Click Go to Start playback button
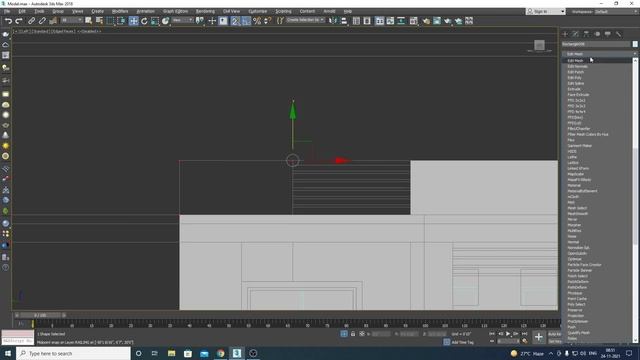Viewport: 640px width, 360px height. click(x=492, y=334)
